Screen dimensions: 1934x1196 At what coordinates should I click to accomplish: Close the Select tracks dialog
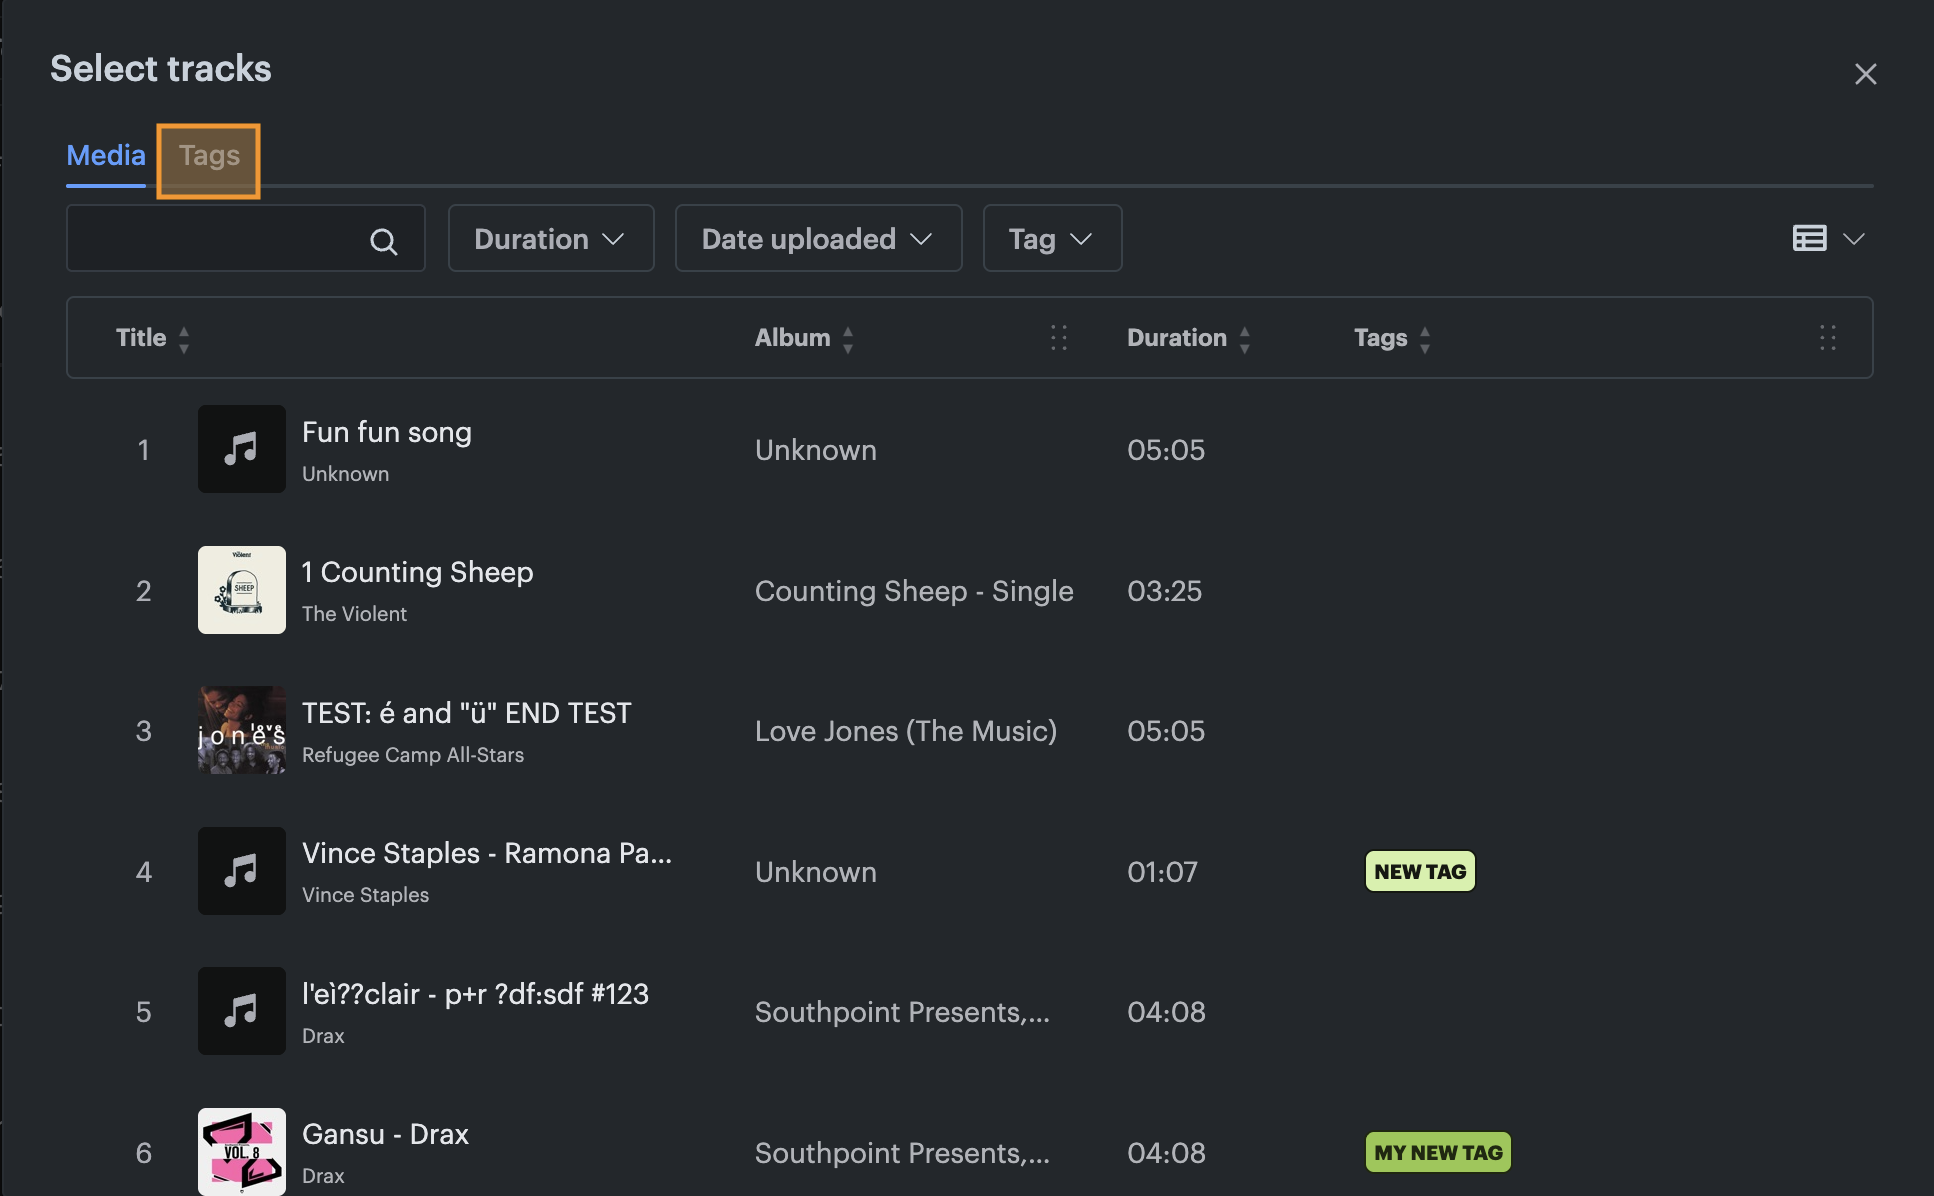pyautogui.click(x=1865, y=74)
